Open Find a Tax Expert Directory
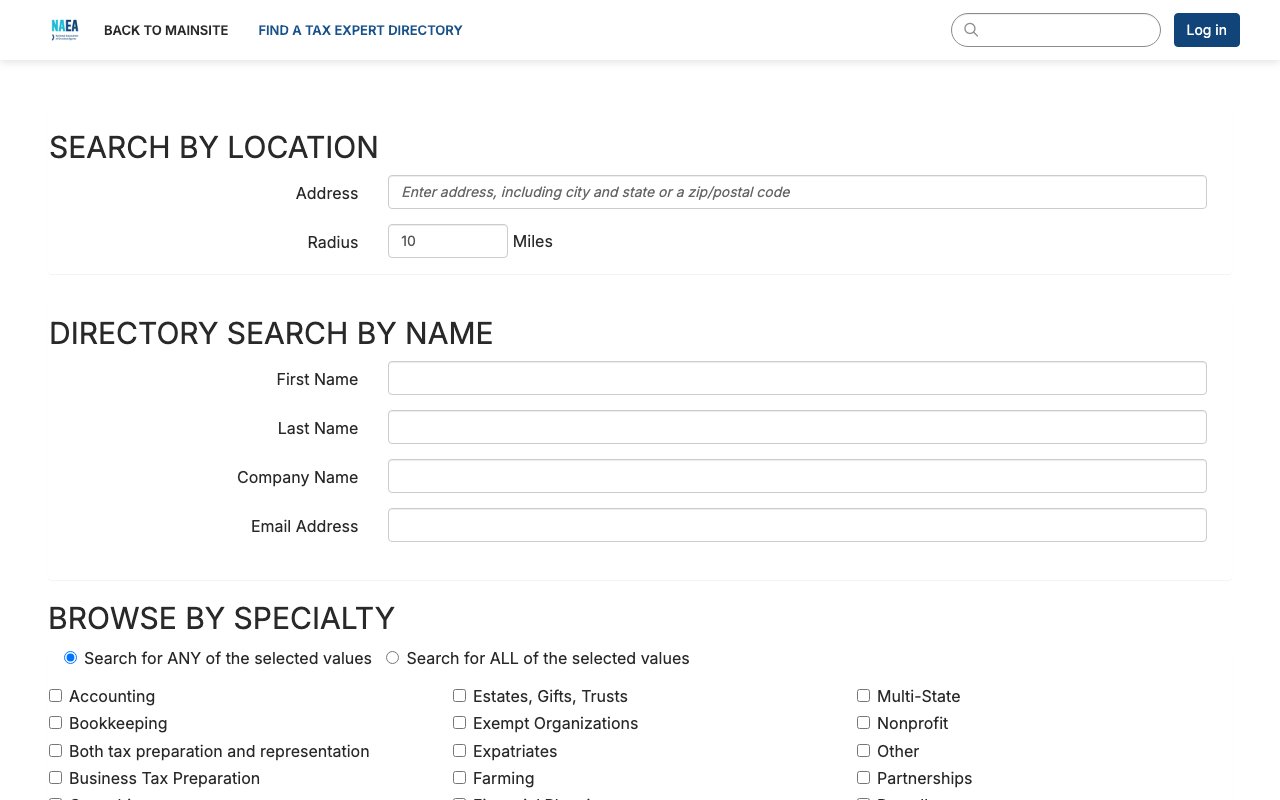 click(x=360, y=30)
